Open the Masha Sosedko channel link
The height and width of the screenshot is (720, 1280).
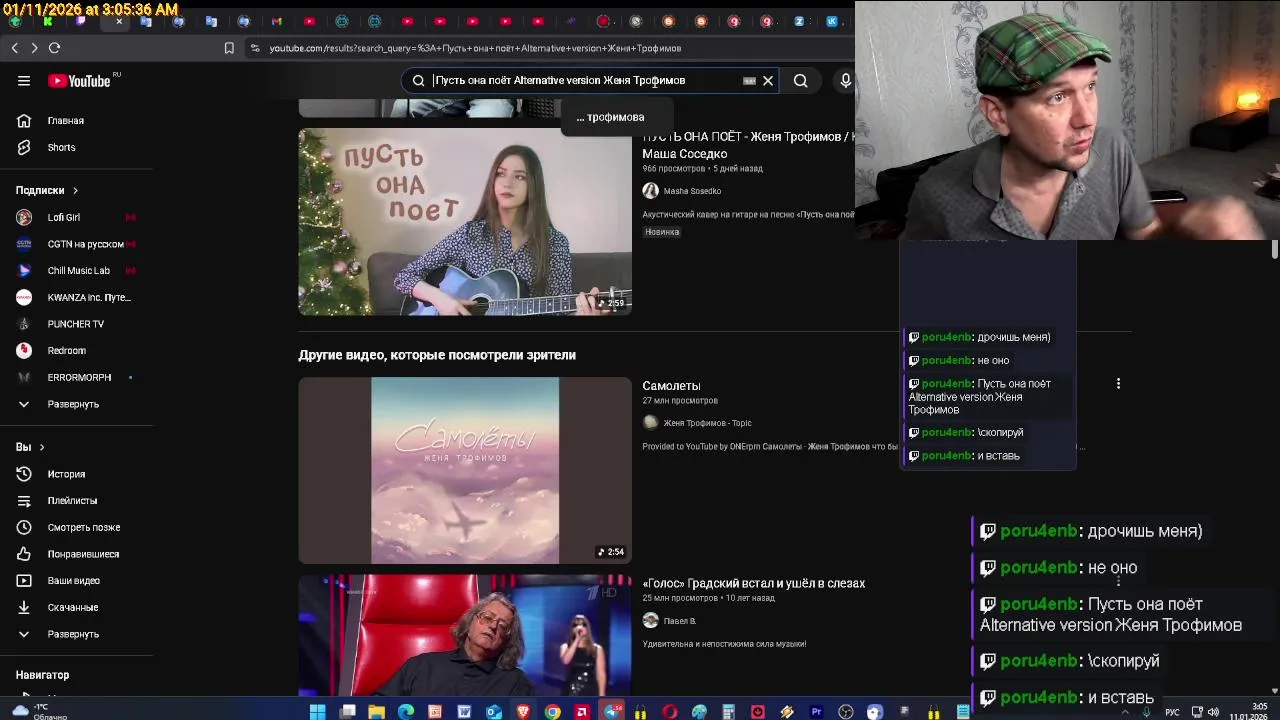click(x=692, y=191)
